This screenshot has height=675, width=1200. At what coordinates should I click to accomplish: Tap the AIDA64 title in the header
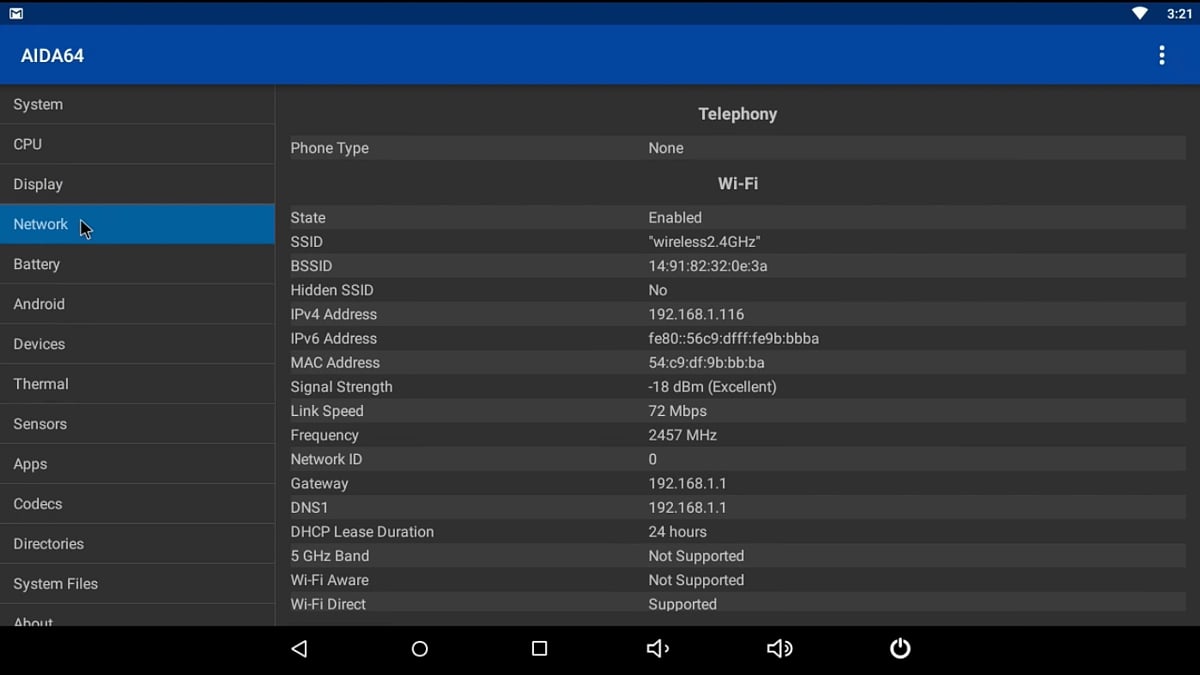click(51, 55)
